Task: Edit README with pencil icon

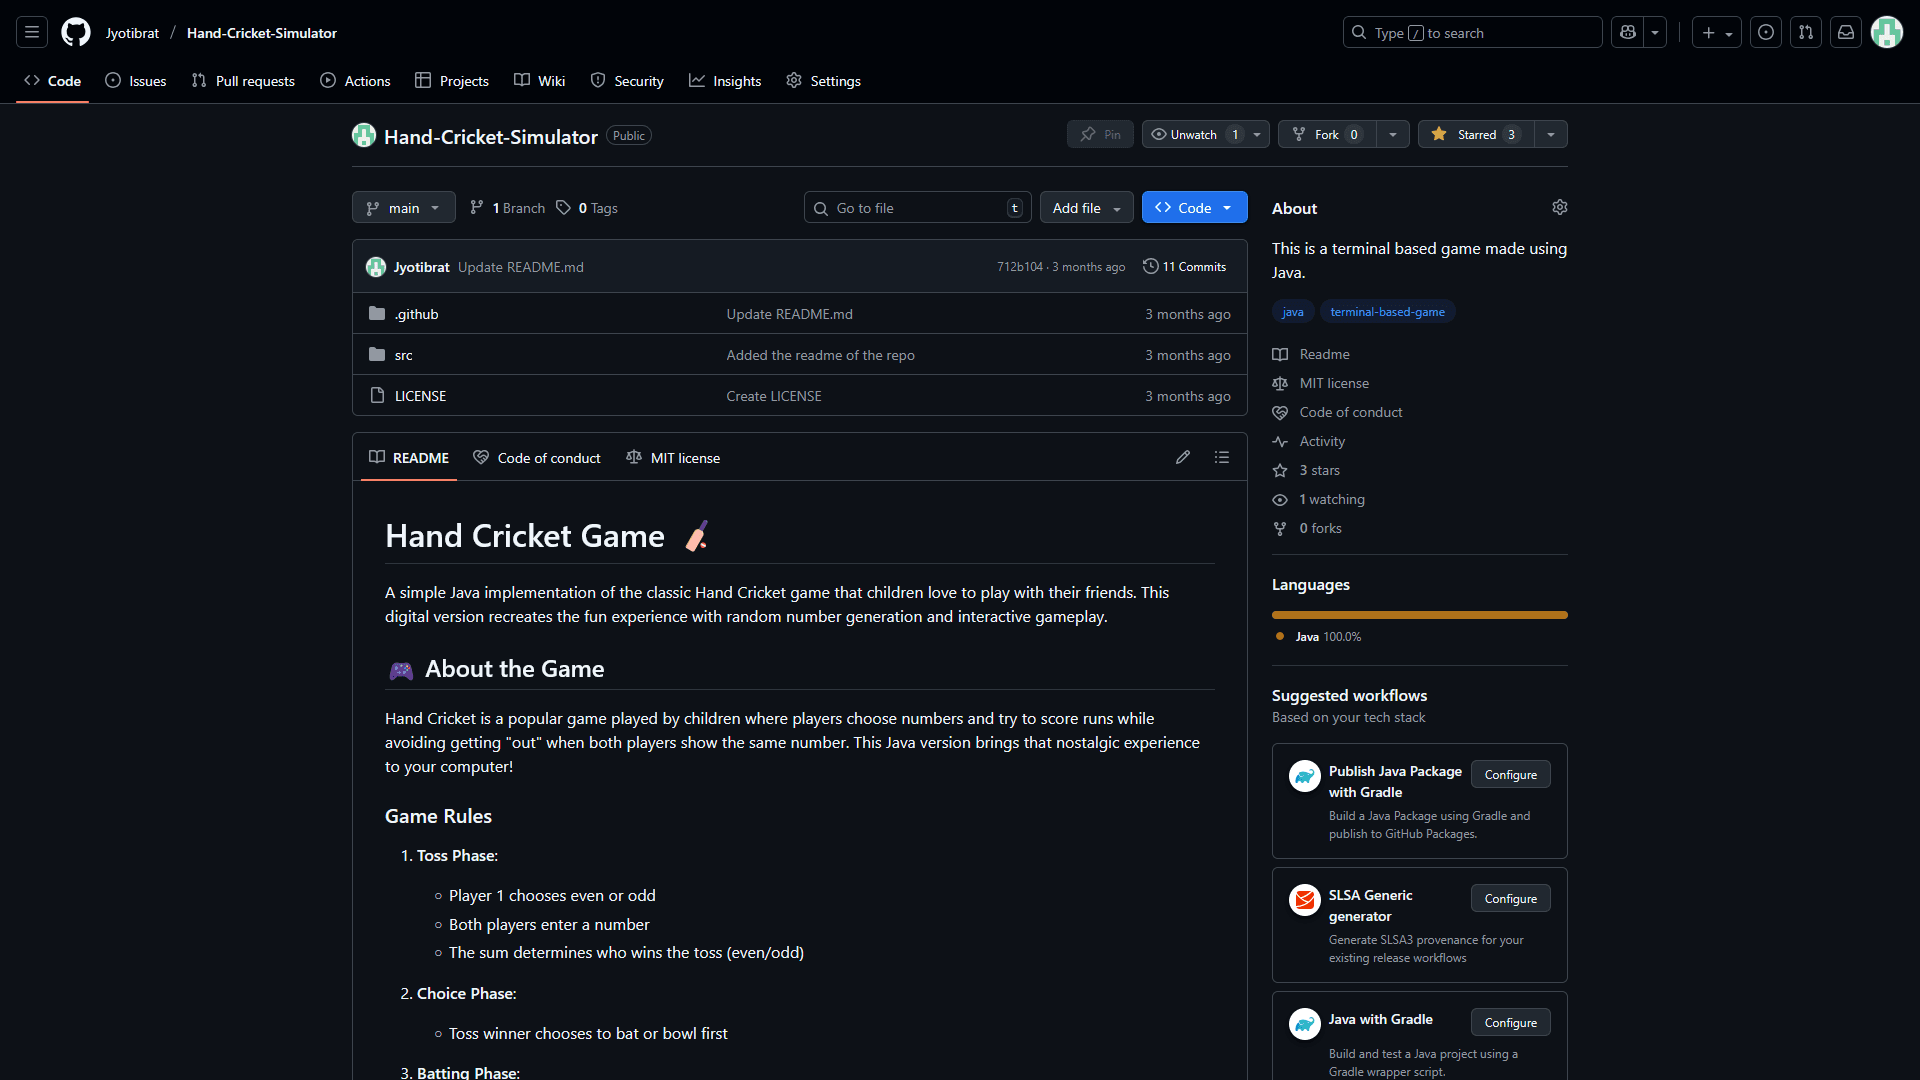Action: pyautogui.click(x=1183, y=457)
